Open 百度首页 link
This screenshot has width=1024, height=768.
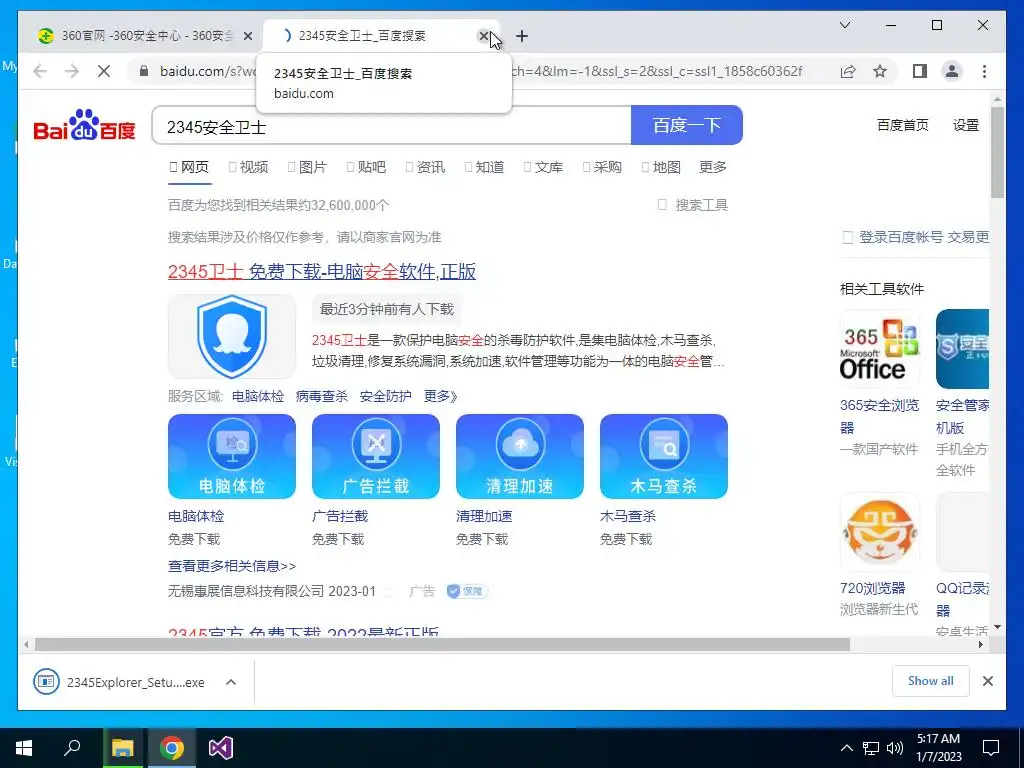pos(903,125)
